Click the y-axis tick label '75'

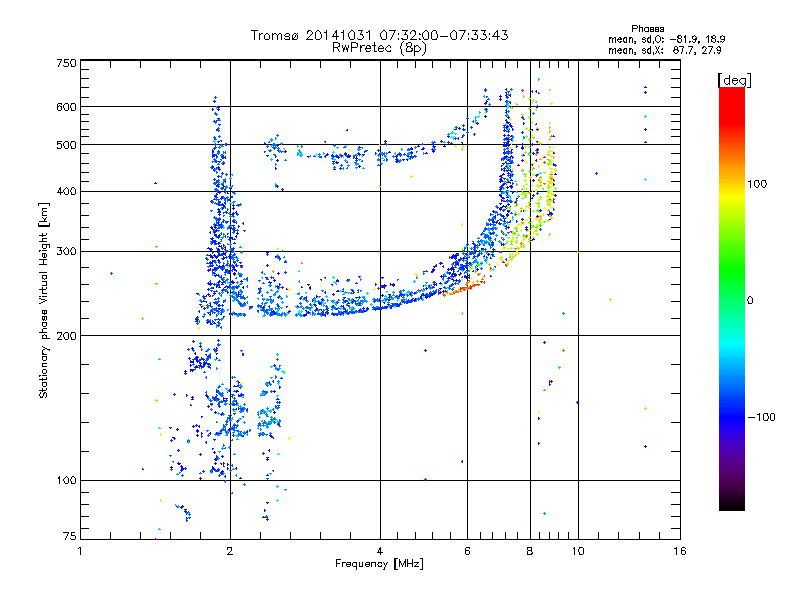pyautogui.click(x=70, y=536)
